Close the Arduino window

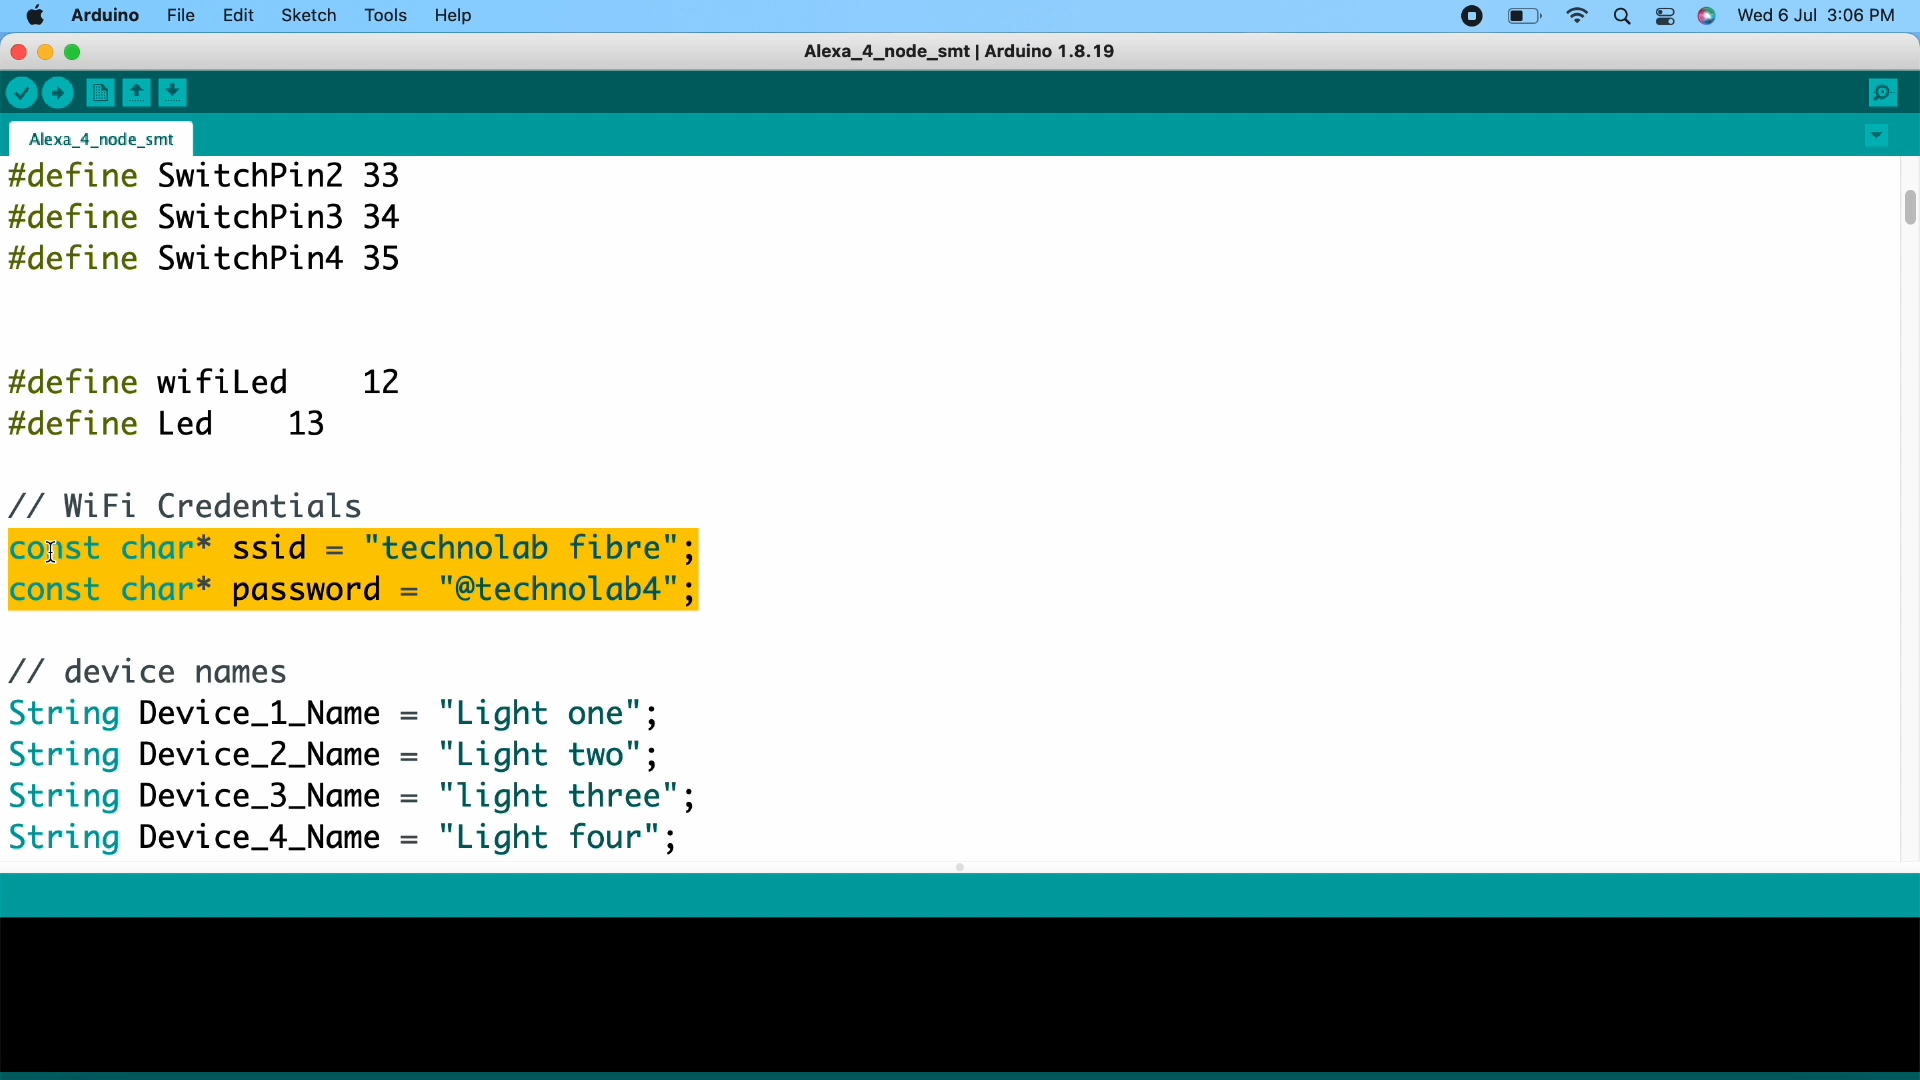point(18,52)
